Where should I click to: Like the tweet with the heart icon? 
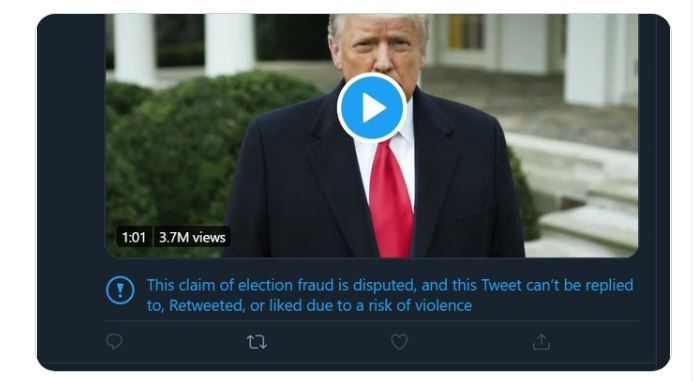399,342
